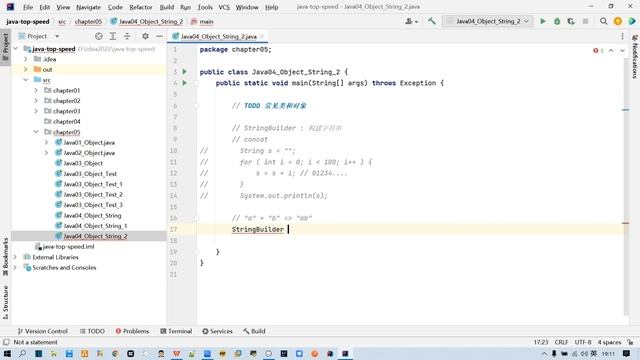Screen dimensions: 640x360
Task: Run class gutter arrow on line 3
Action: (x=184, y=72)
